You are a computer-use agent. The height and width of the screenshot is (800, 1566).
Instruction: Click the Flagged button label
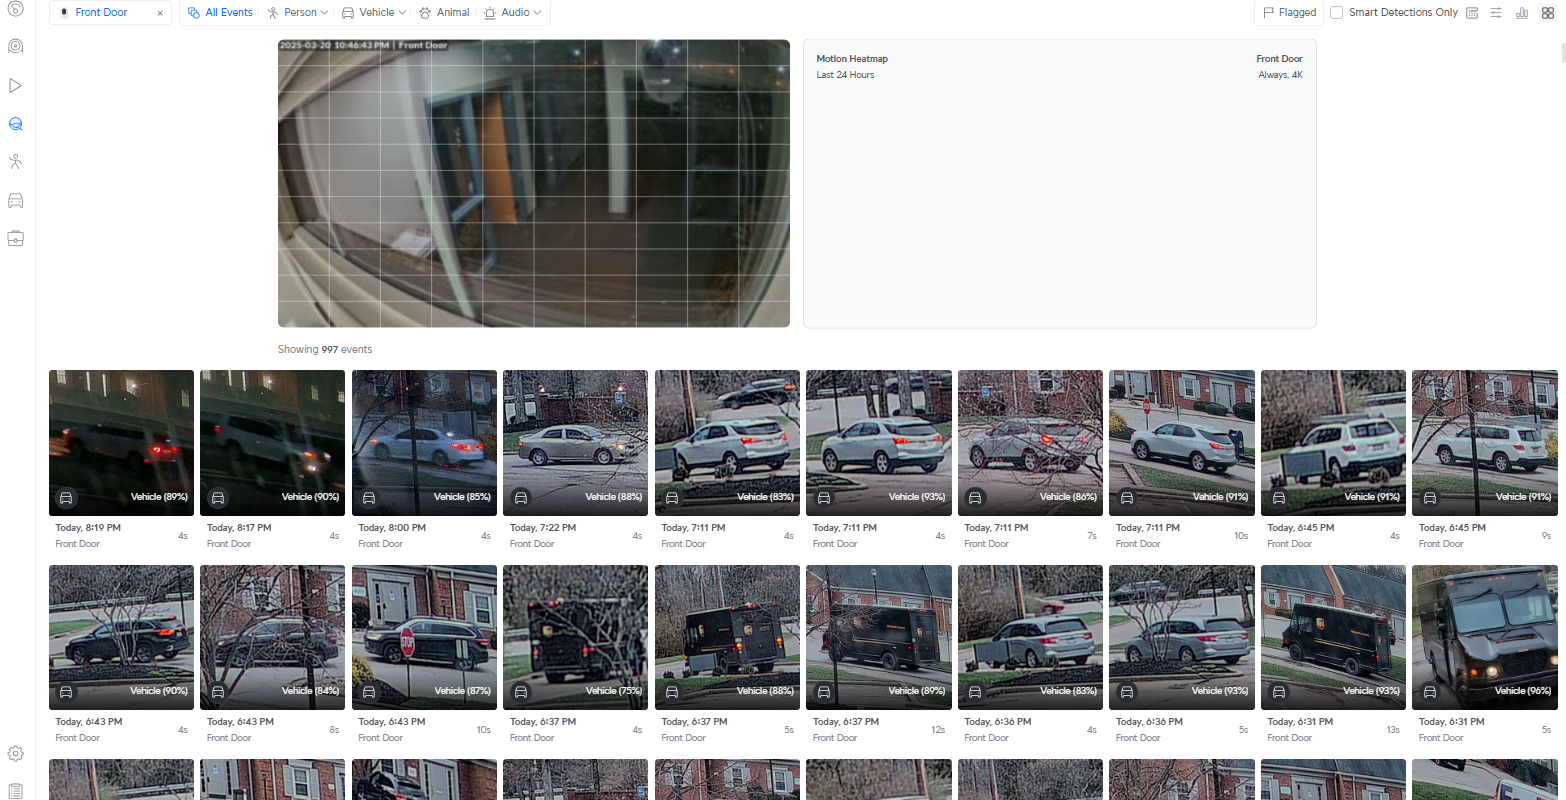click(1297, 13)
